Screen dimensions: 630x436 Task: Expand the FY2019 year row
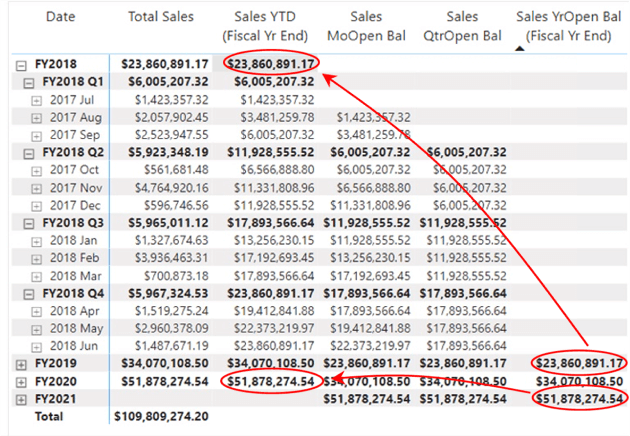pos(22,363)
